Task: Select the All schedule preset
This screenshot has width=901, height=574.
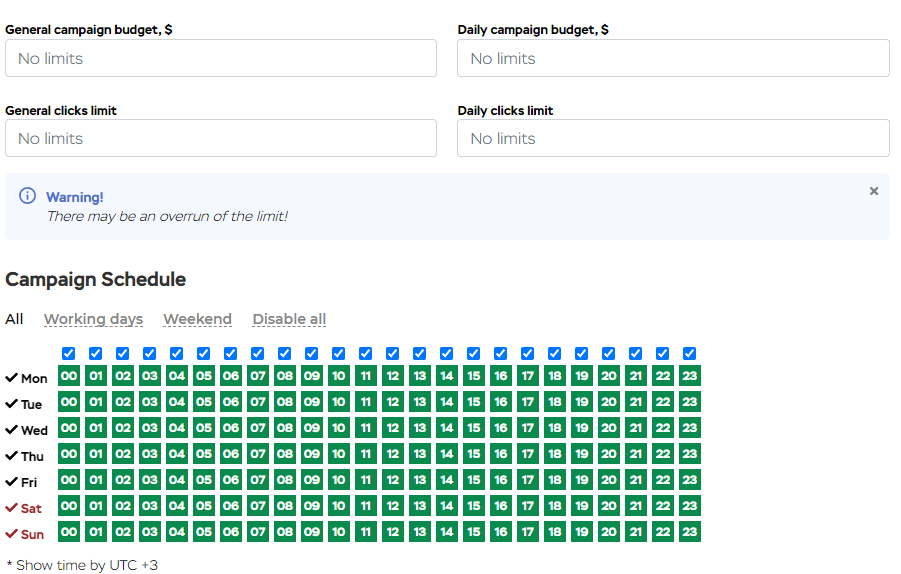Action: [x=14, y=319]
